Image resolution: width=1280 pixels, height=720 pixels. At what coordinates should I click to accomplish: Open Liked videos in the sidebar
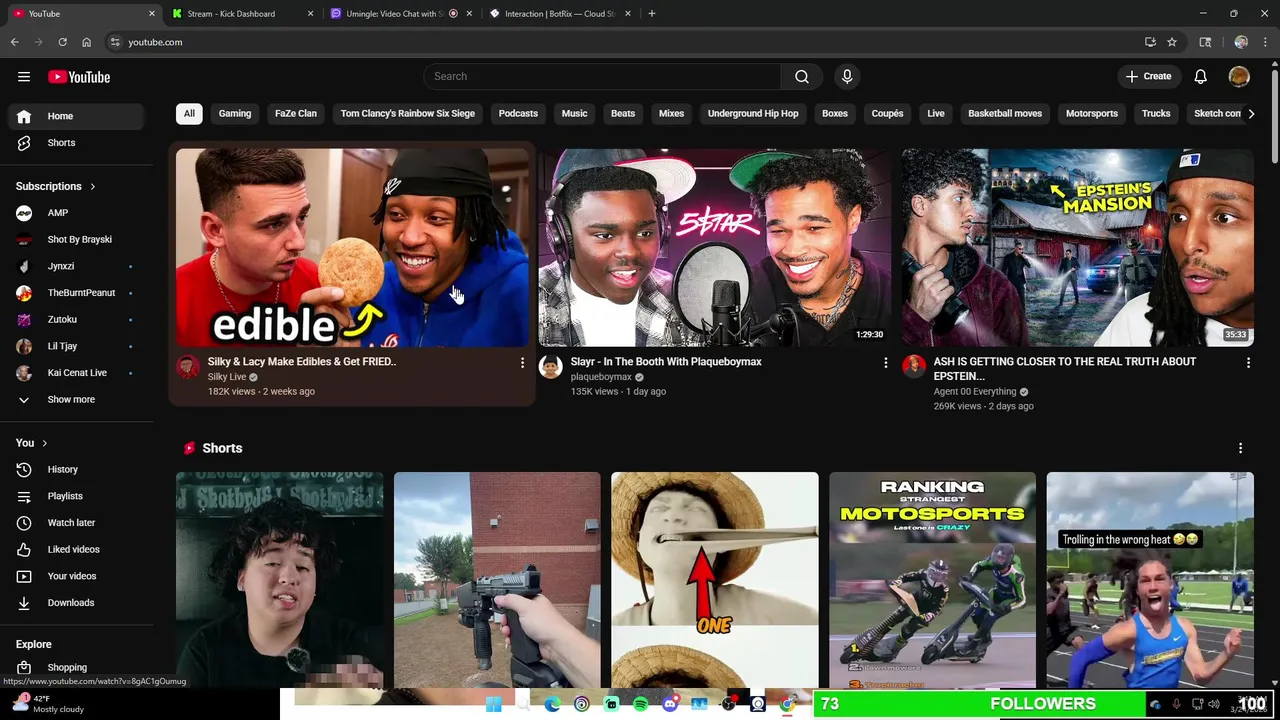pos(76,549)
